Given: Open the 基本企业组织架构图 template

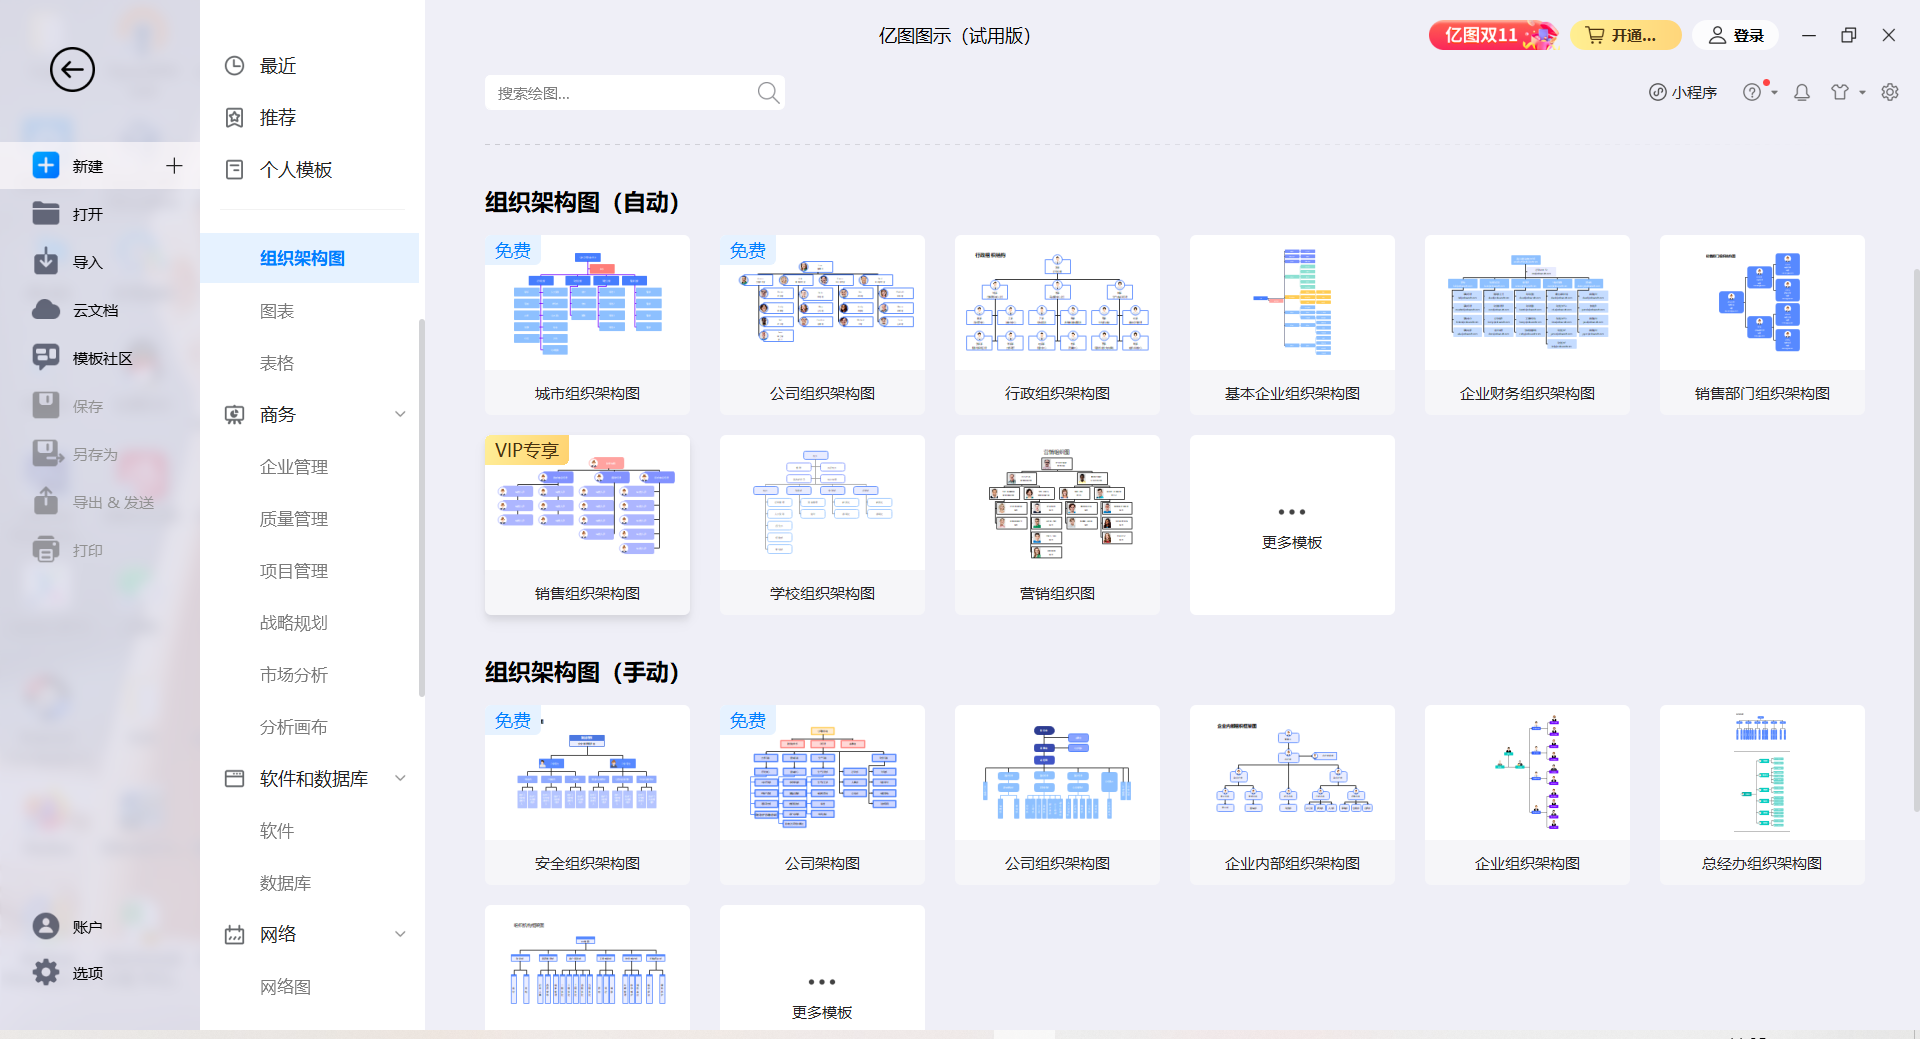Looking at the screenshot, I should coord(1292,325).
